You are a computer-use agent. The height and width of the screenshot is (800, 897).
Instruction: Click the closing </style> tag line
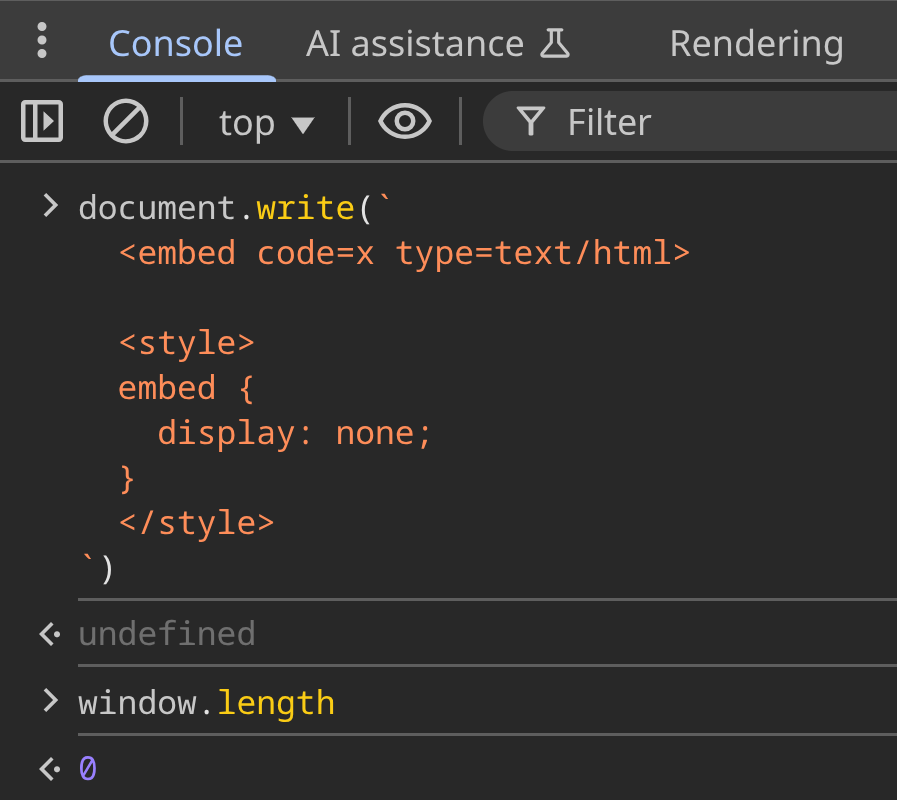tap(196, 523)
